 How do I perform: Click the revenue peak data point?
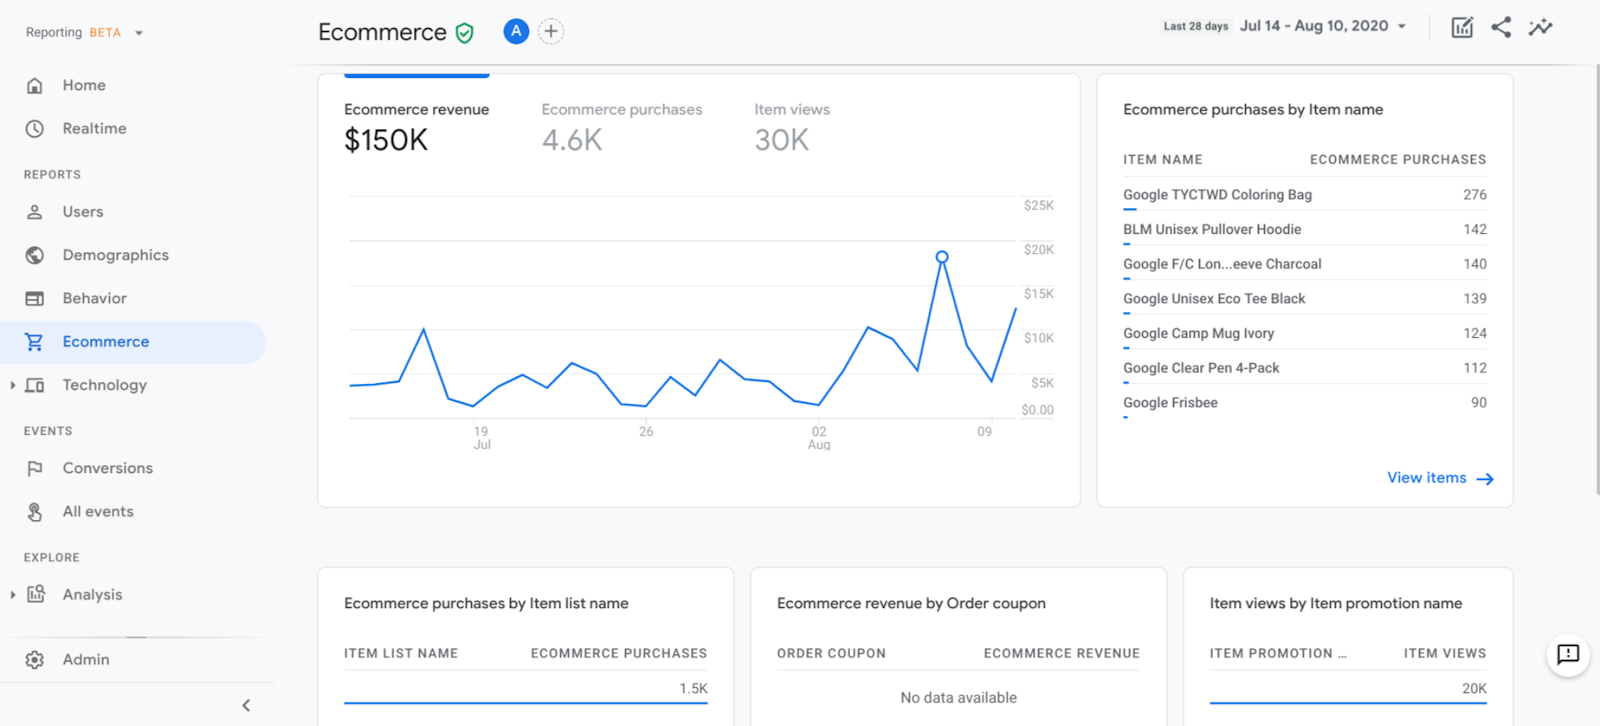tap(942, 257)
